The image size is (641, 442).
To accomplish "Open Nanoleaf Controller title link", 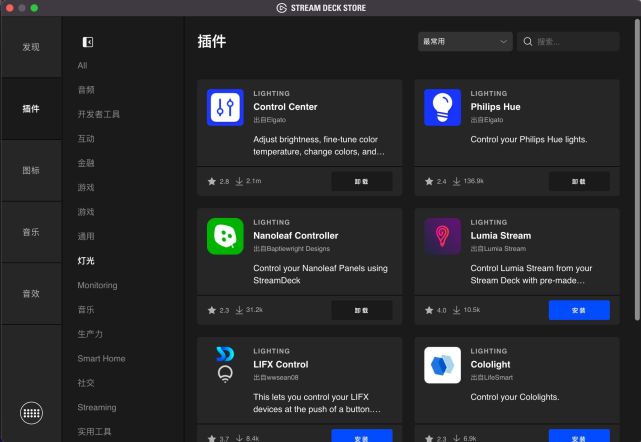I will click(x=296, y=236).
